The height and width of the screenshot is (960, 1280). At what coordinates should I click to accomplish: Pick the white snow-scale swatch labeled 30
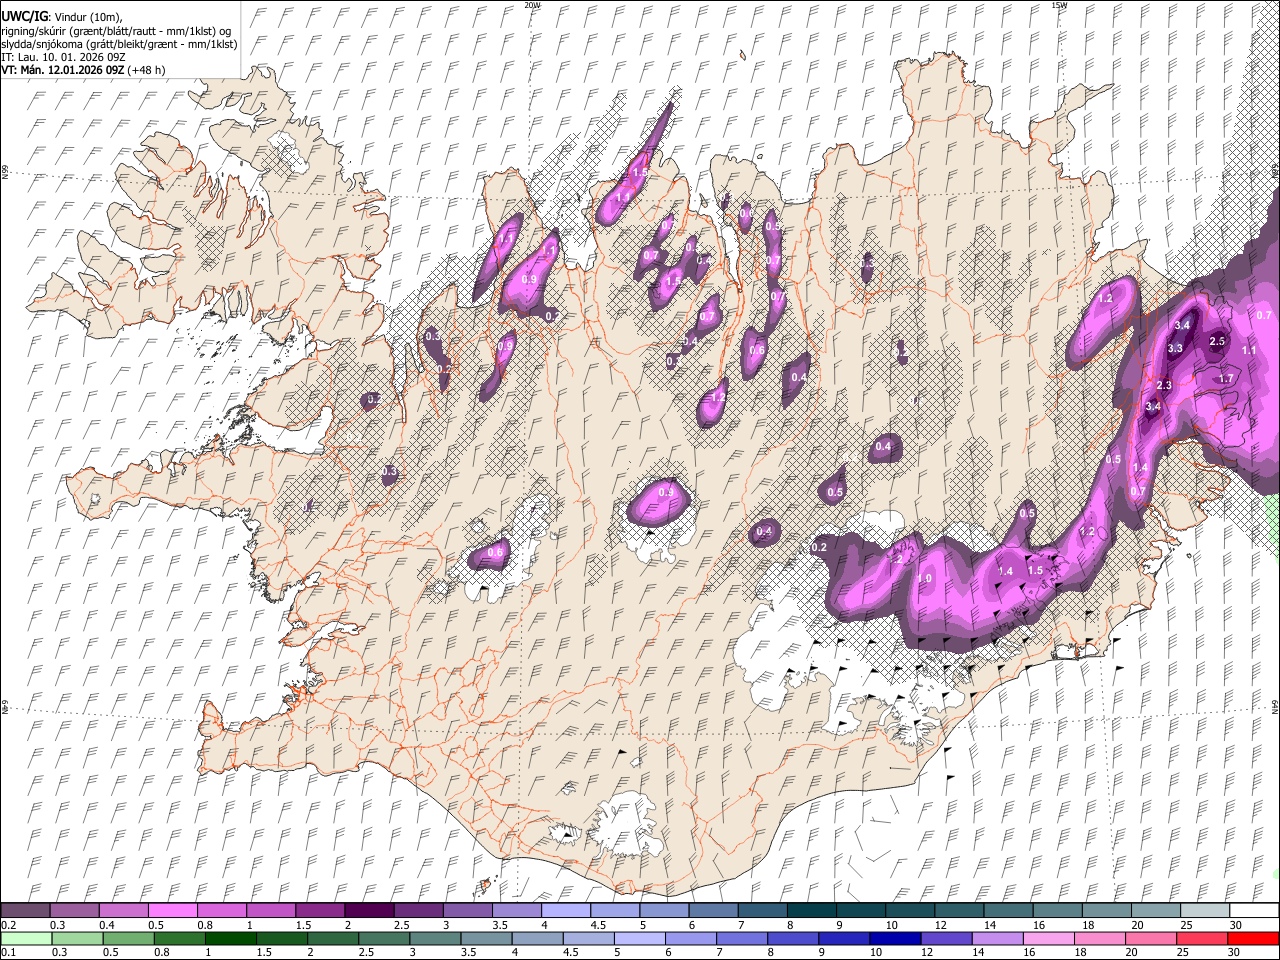pos(1254,910)
